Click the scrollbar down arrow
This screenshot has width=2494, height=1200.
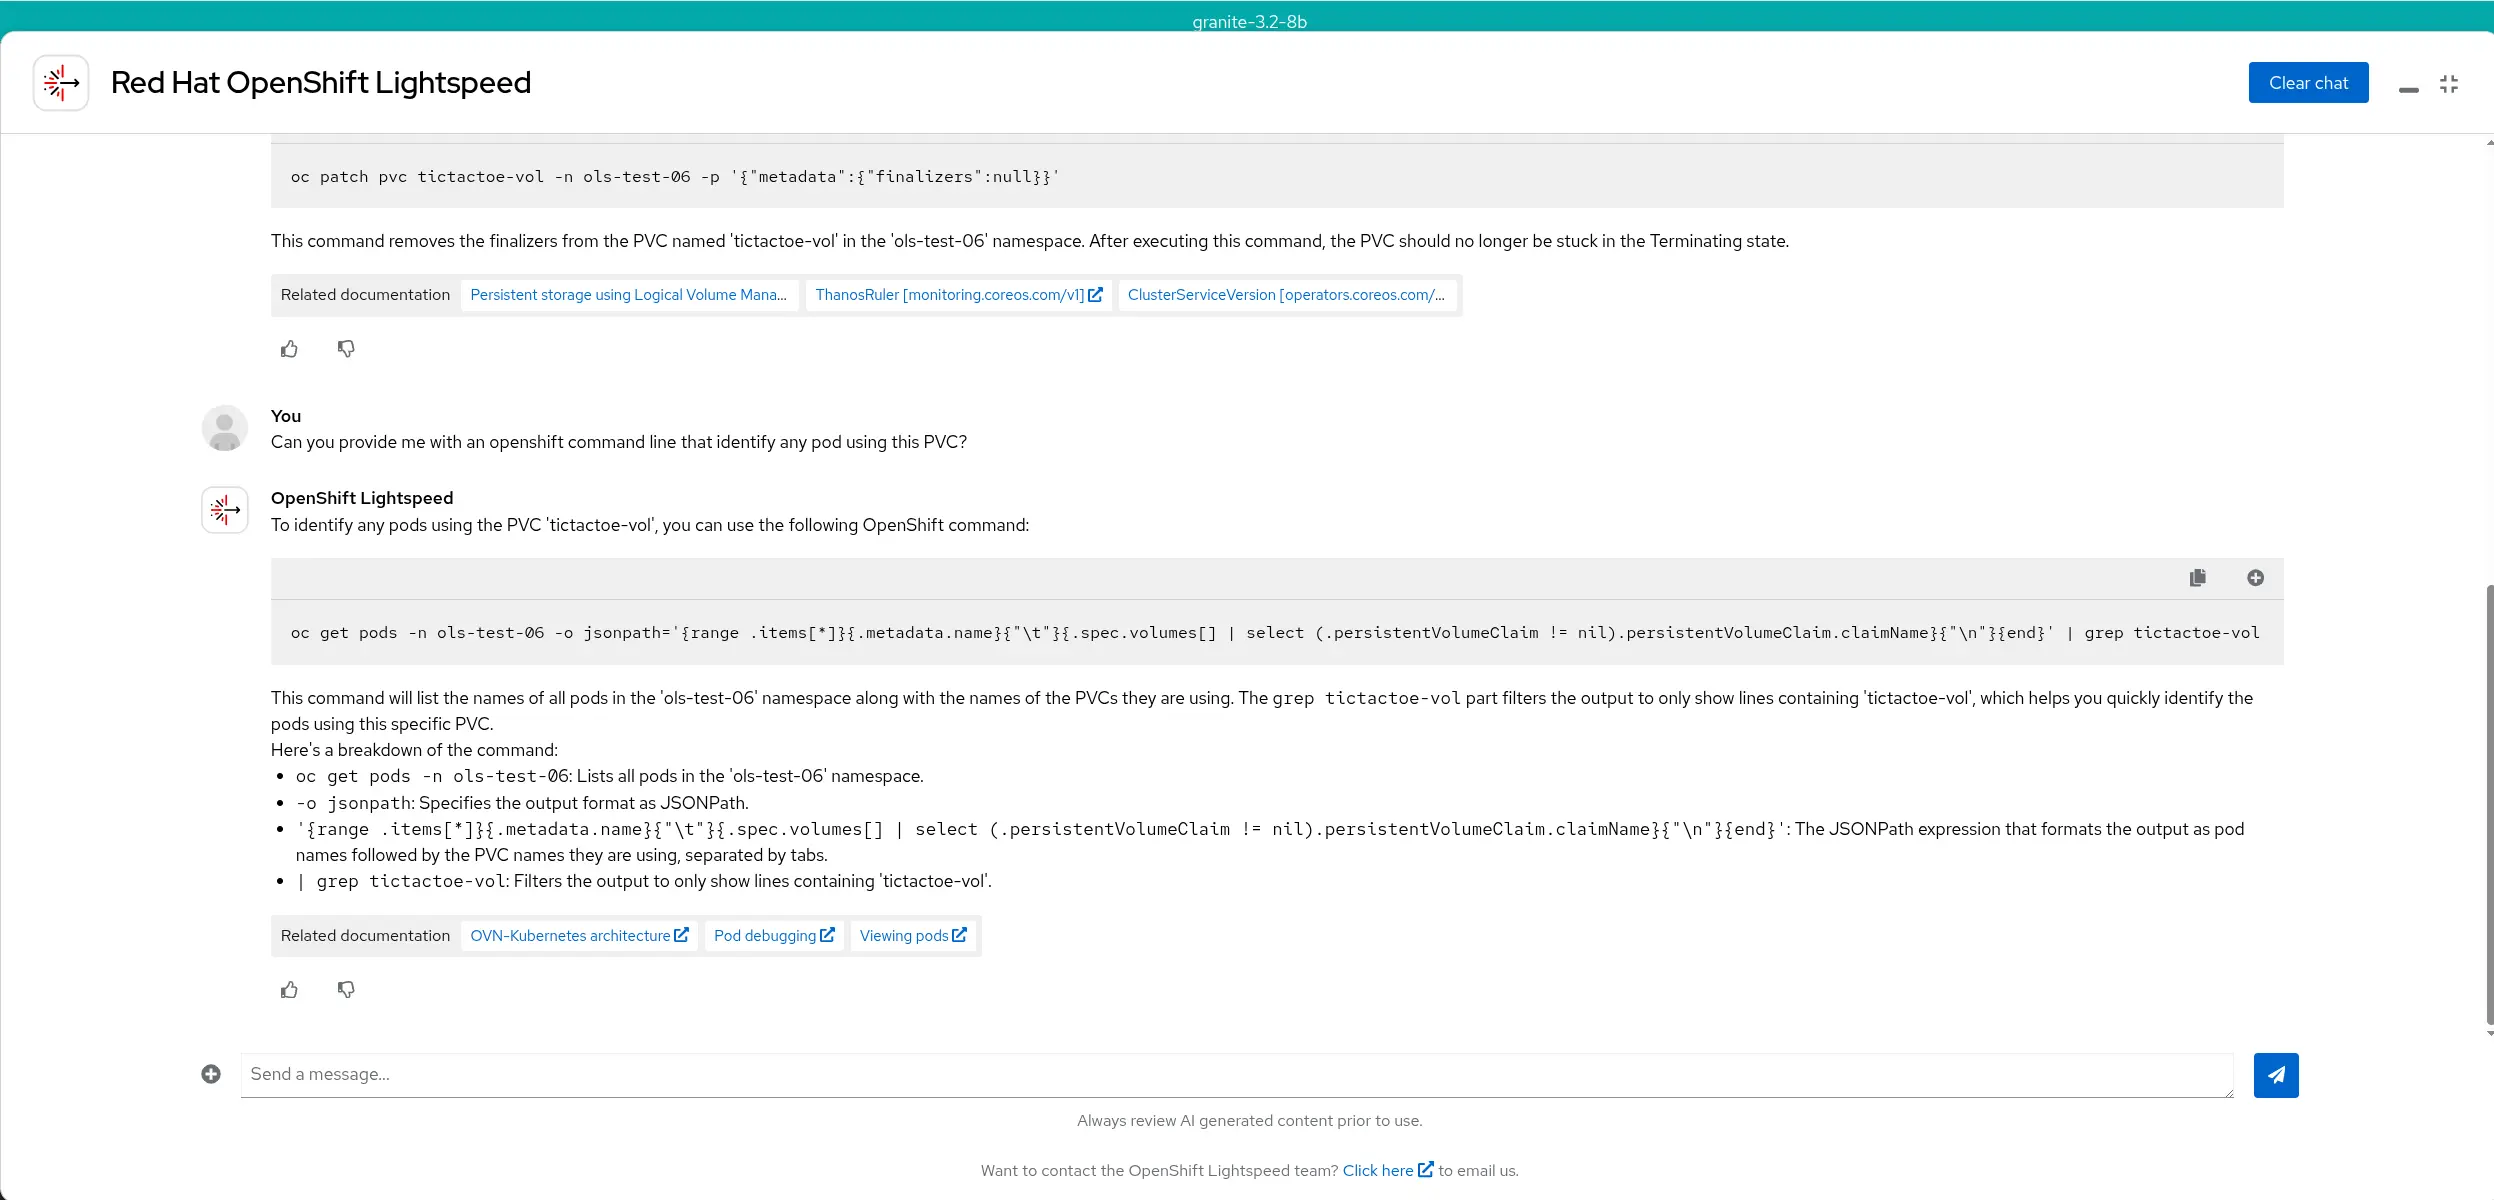click(2489, 1034)
